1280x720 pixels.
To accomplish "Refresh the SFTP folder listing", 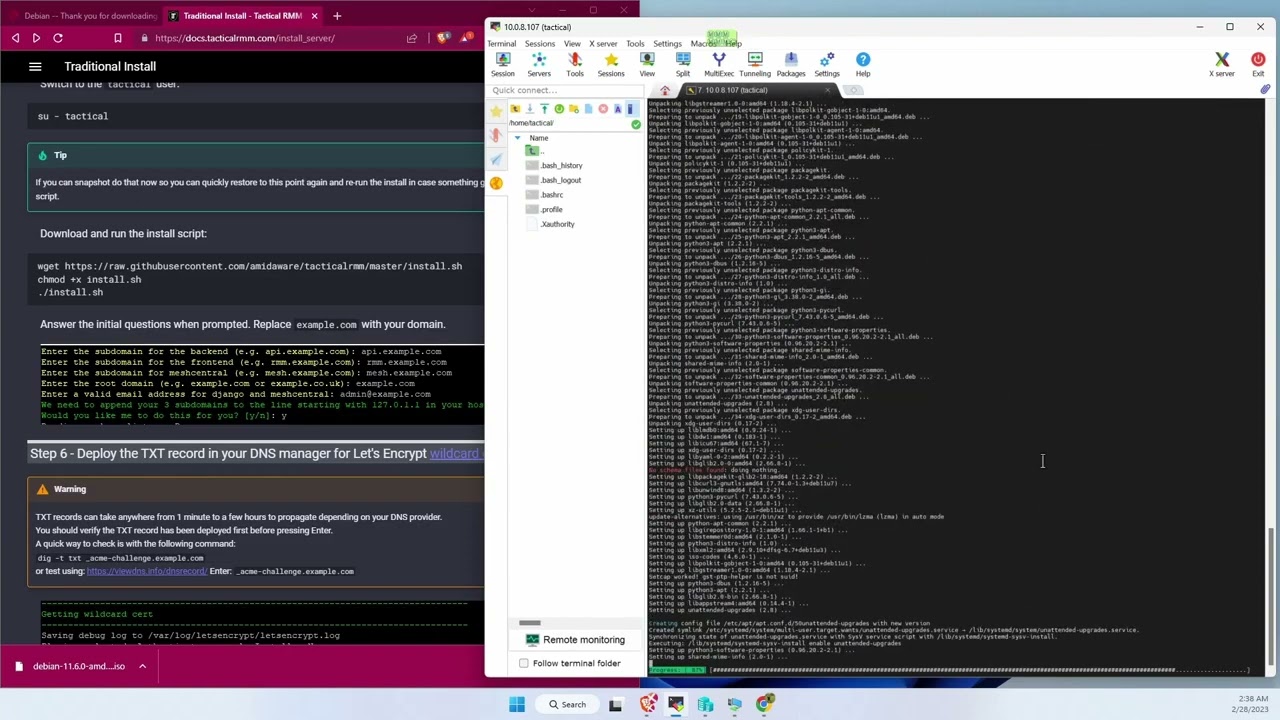I will pyautogui.click(x=559, y=109).
